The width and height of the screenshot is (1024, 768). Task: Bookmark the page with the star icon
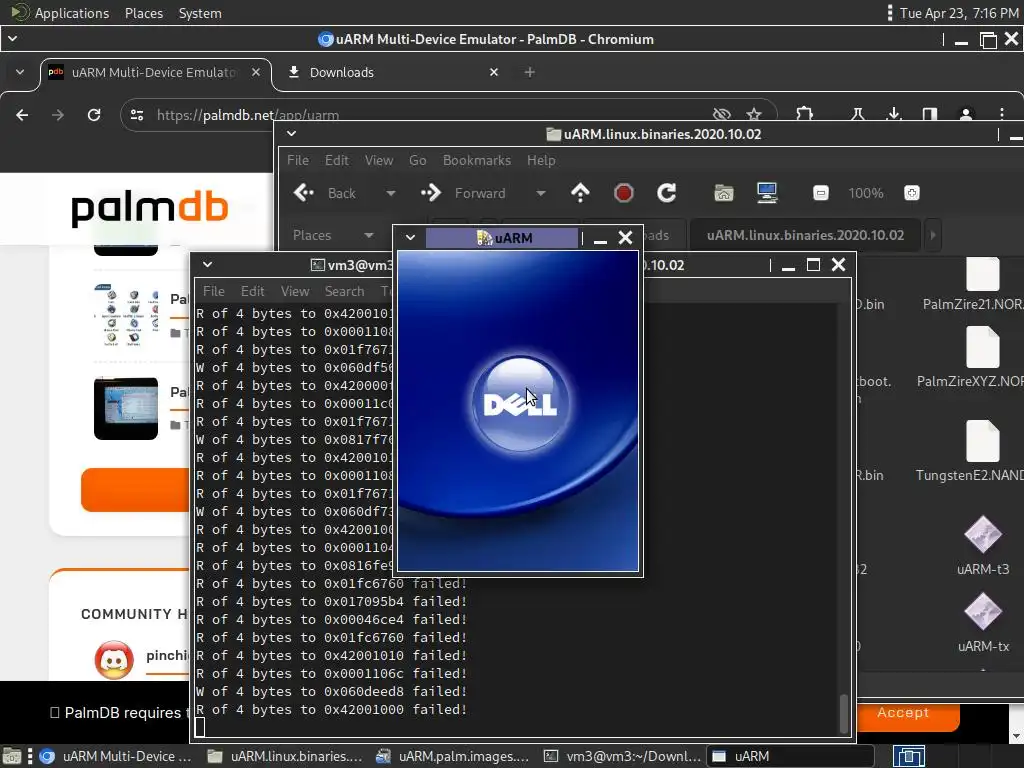tap(754, 115)
